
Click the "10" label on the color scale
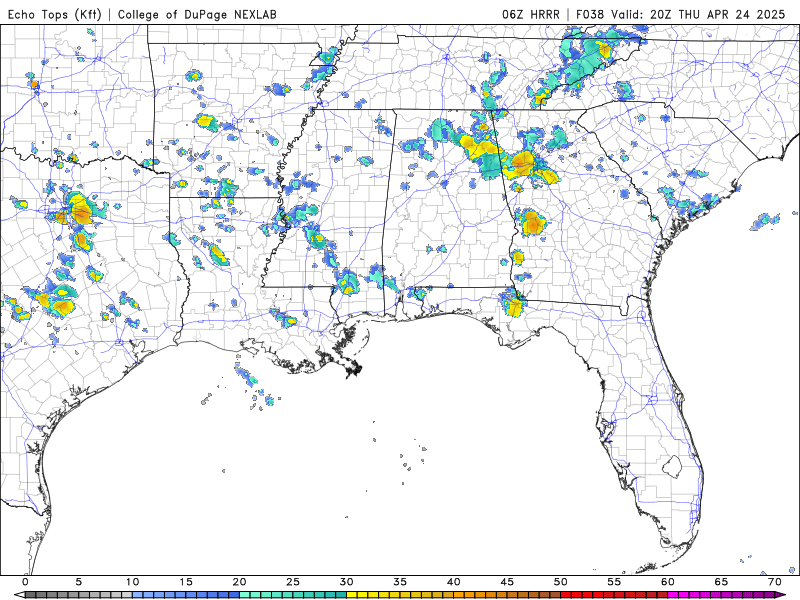[132, 582]
